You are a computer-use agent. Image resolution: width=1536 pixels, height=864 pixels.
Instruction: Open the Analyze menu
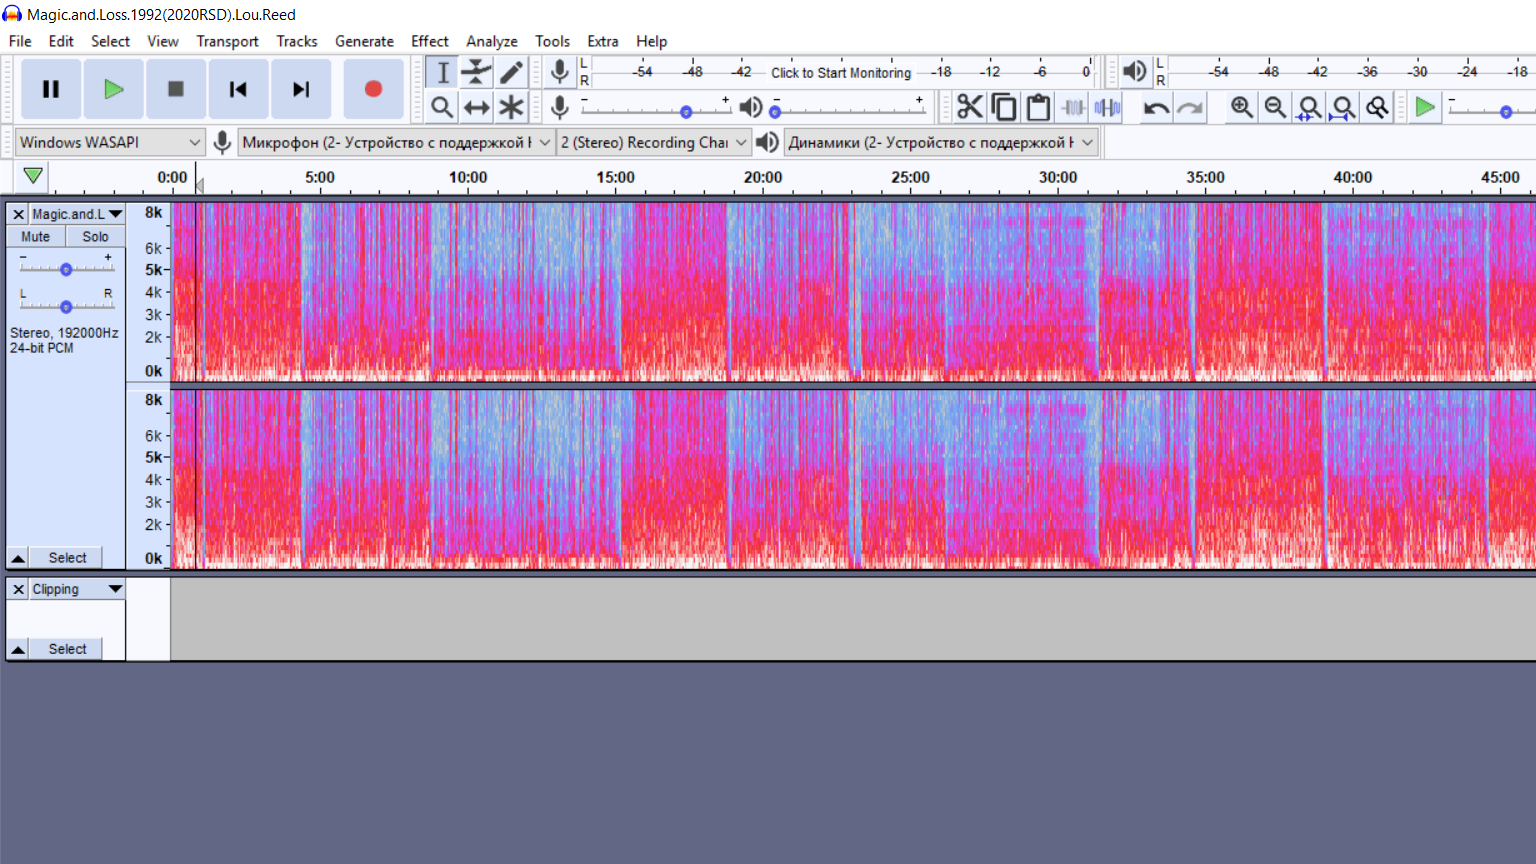pyautogui.click(x=492, y=41)
